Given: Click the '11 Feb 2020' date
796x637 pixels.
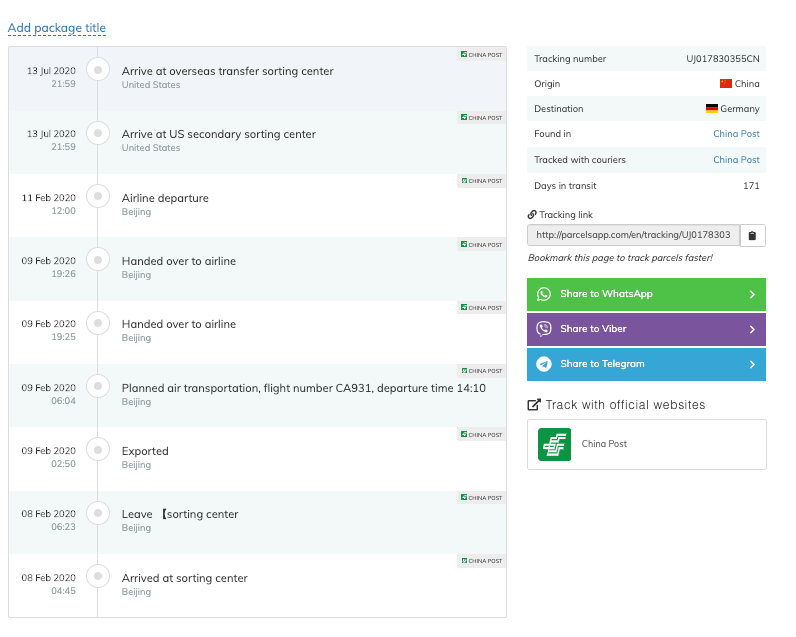Looking at the screenshot, I should click(49, 197).
